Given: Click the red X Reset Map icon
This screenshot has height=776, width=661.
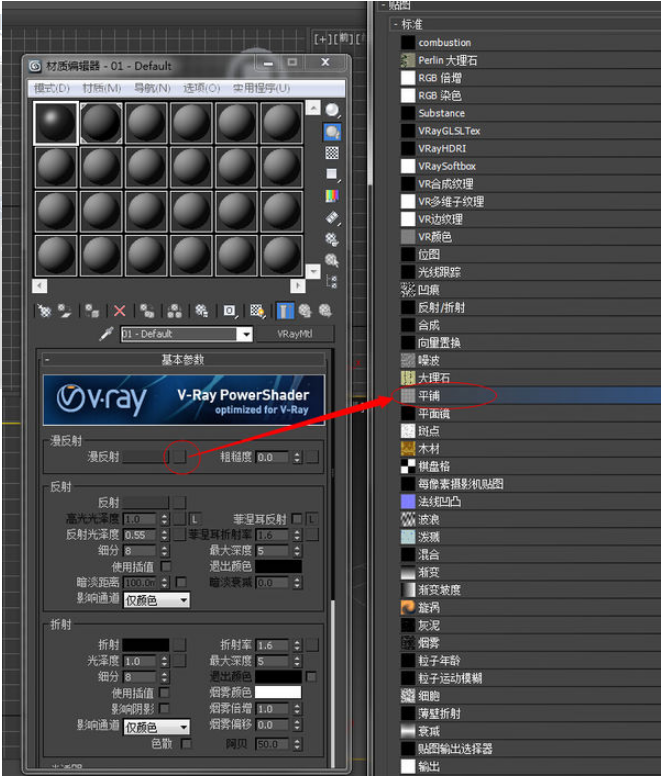Looking at the screenshot, I should 120,311.
